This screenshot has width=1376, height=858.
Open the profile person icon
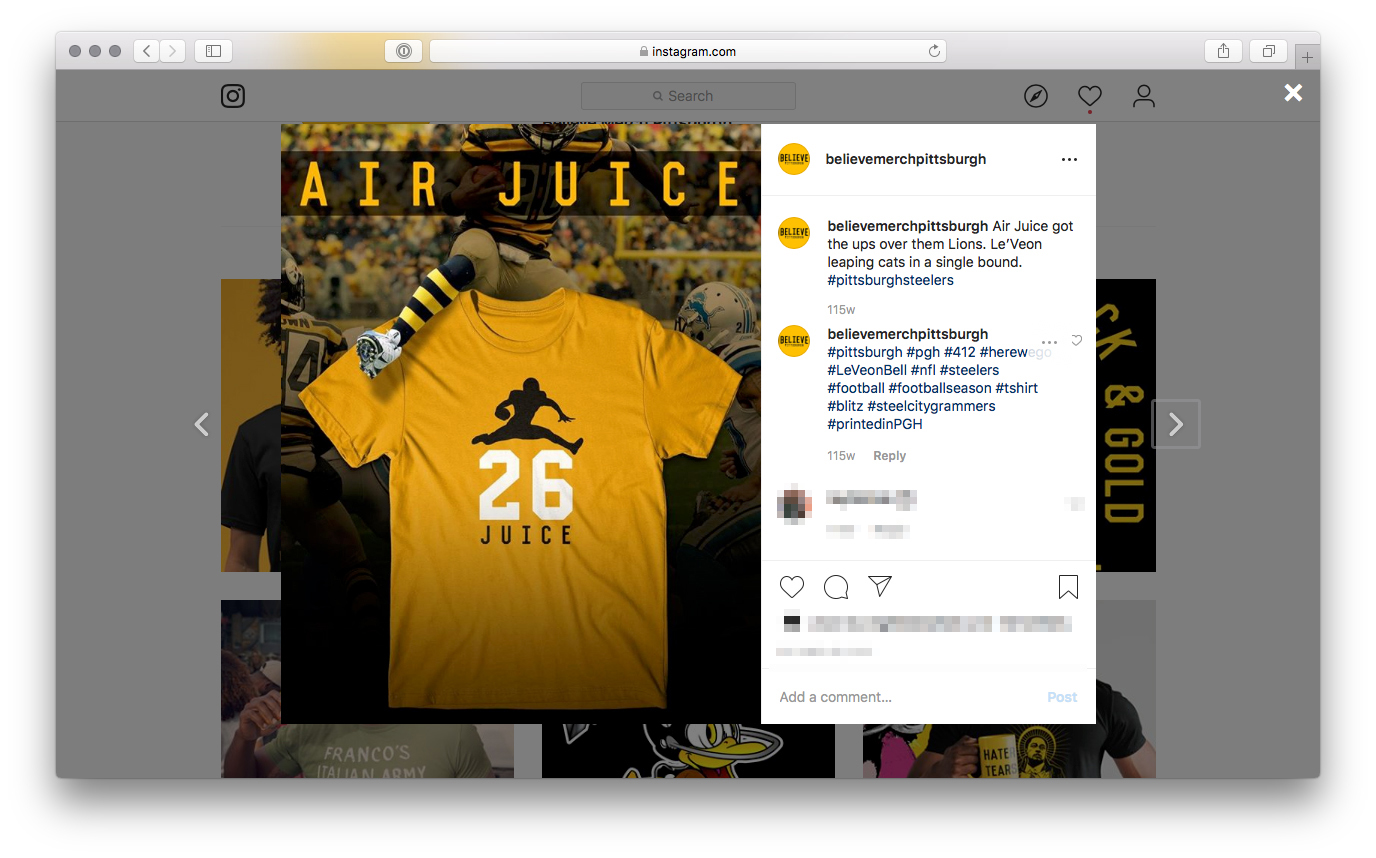pos(1144,96)
